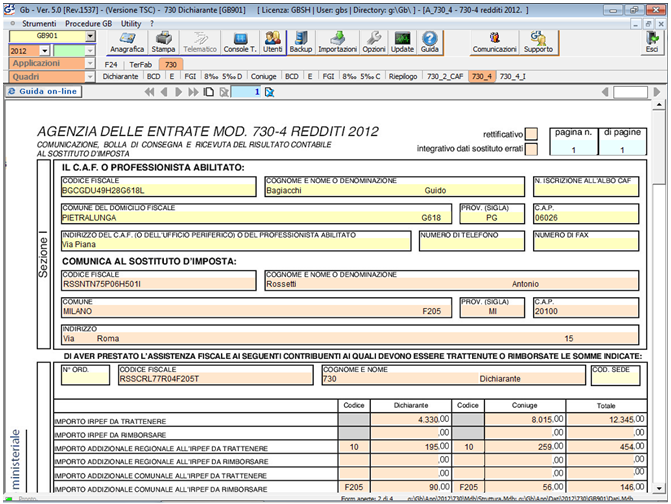Open the 2012 year dropdown
The height and width of the screenshot is (504, 671).
click(x=45, y=51)
